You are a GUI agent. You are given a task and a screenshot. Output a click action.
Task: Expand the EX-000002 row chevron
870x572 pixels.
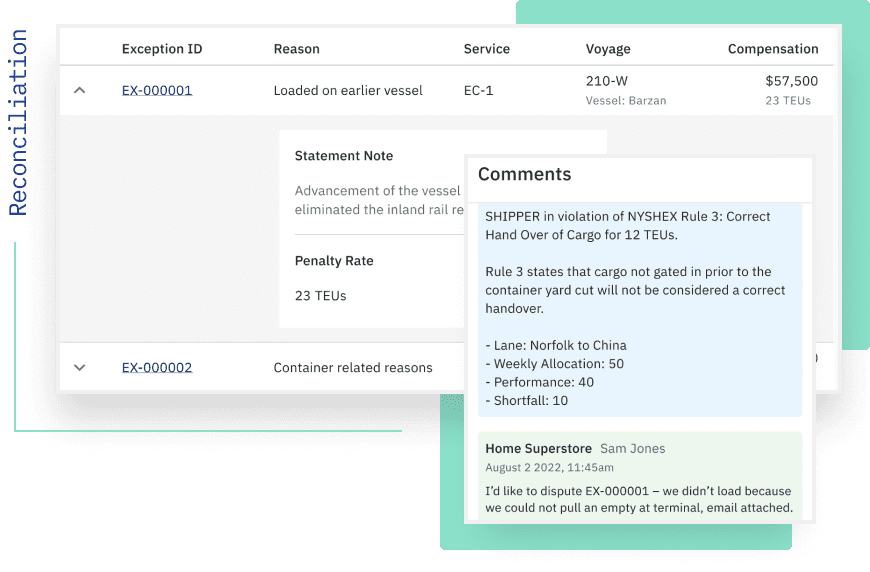point(80,367)
